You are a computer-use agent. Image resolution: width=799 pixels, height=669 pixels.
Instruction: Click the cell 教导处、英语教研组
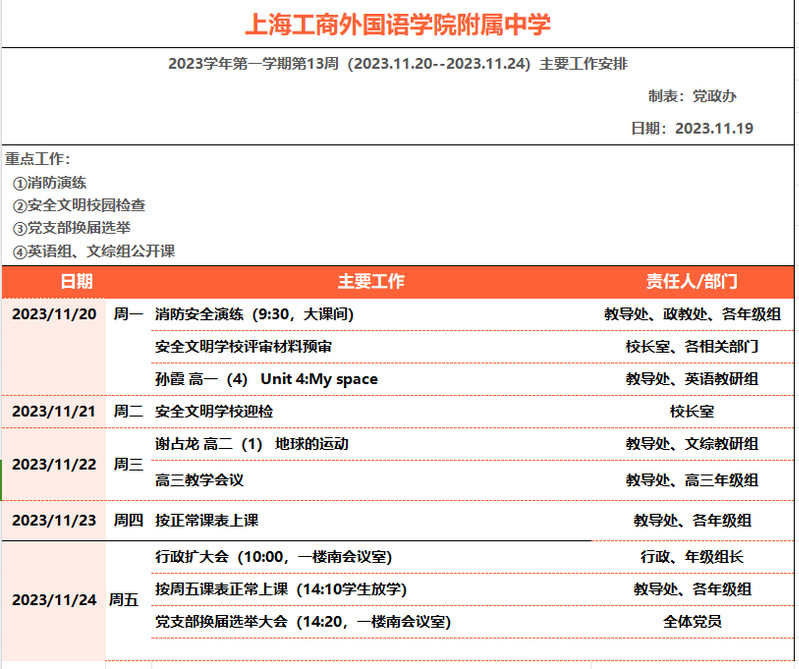point(692,379)
